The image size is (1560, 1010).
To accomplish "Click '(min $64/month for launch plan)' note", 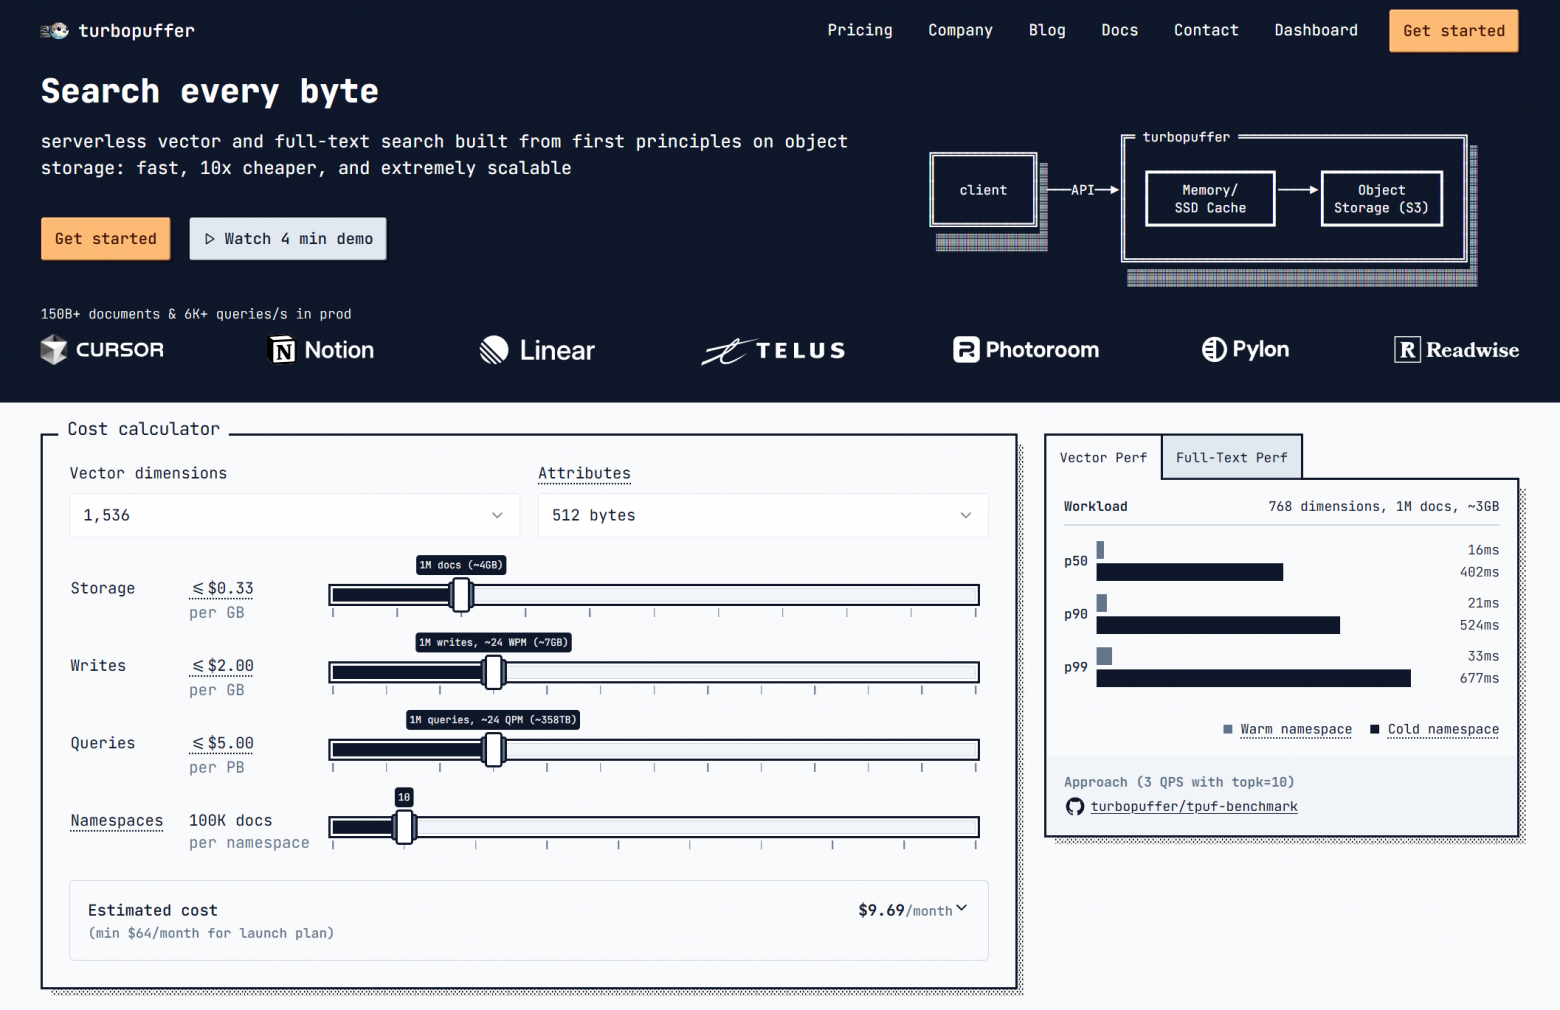I will coord(211,934).
